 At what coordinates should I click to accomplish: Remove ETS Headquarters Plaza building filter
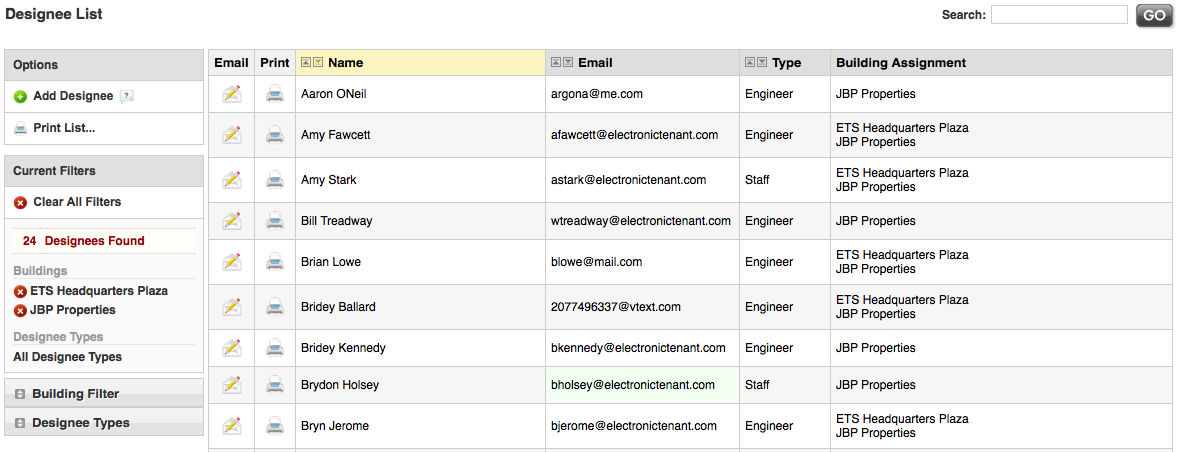(x=20, y=292)
